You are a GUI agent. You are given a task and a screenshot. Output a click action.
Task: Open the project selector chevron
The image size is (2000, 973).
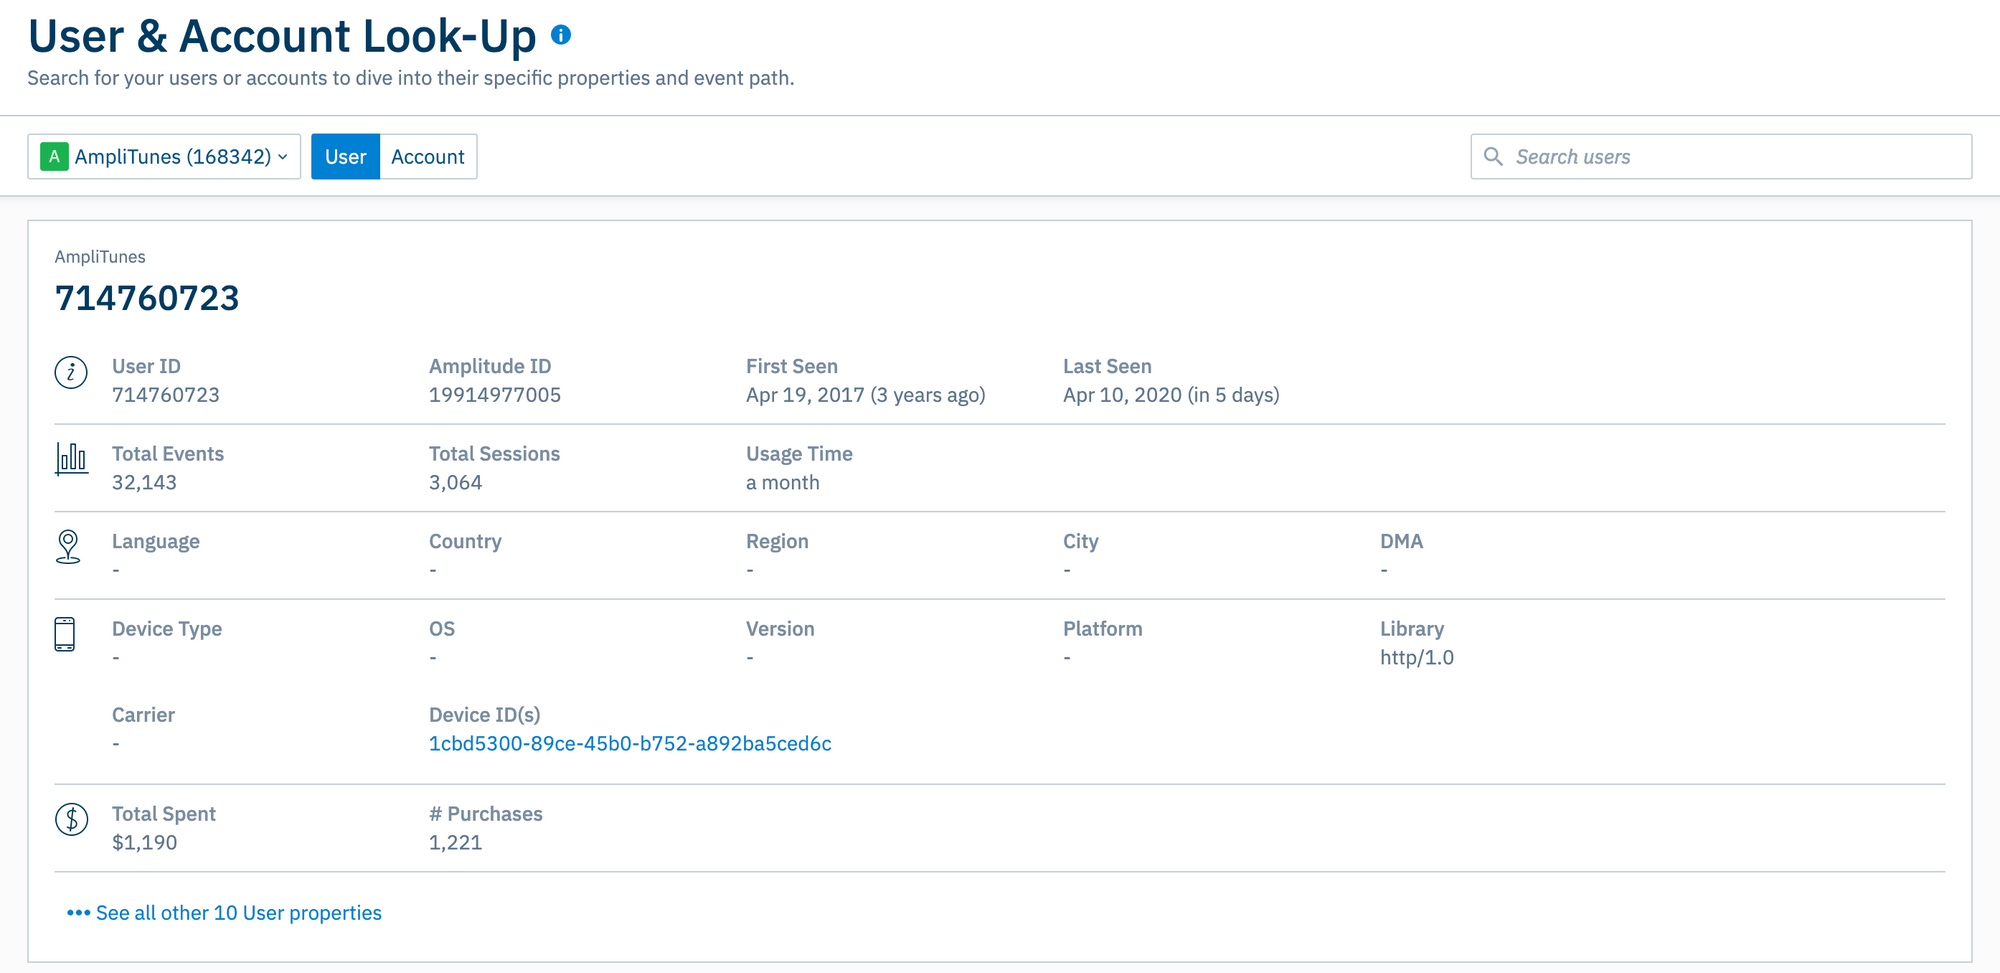tap(284, 156)
